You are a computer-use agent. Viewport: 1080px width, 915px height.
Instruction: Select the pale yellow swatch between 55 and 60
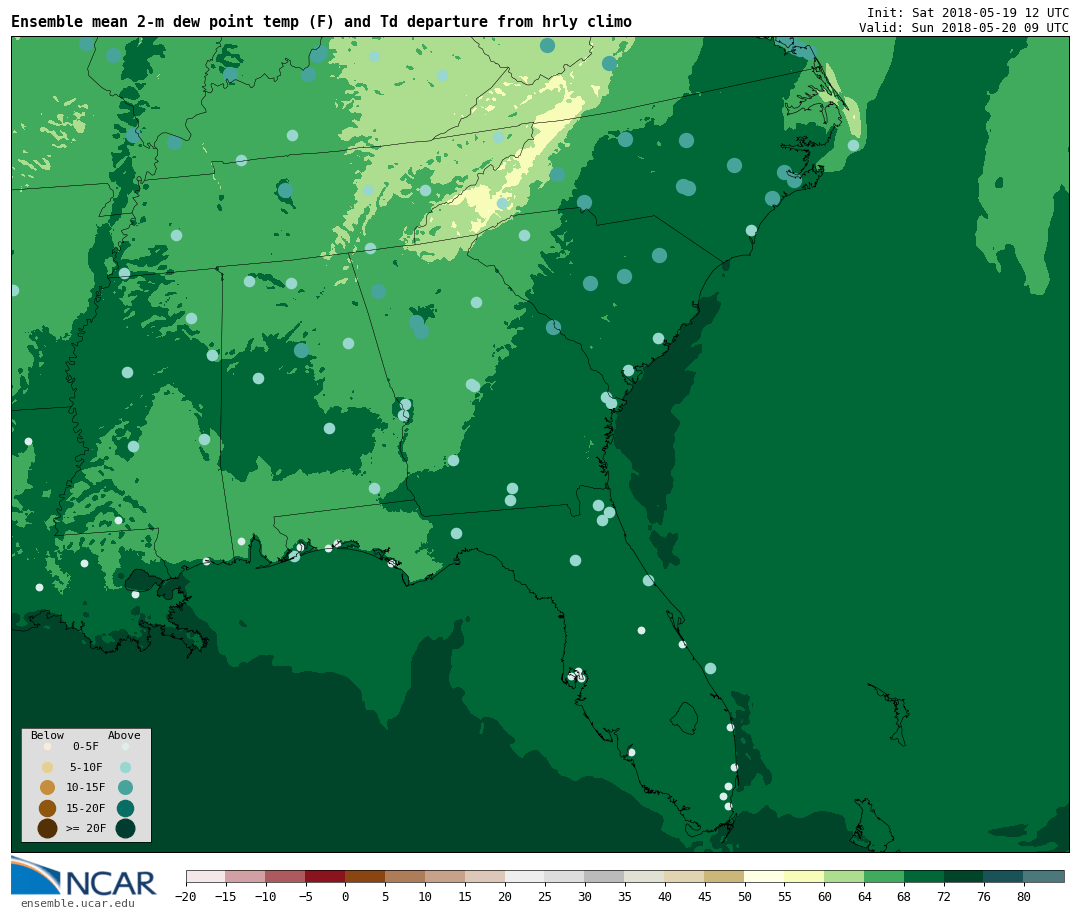804,876
